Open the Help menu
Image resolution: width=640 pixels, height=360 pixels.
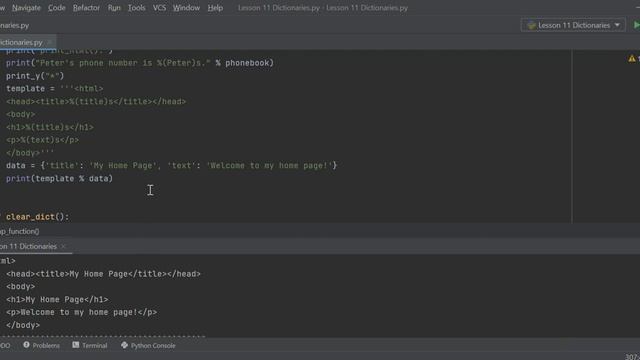click(215, 8)
